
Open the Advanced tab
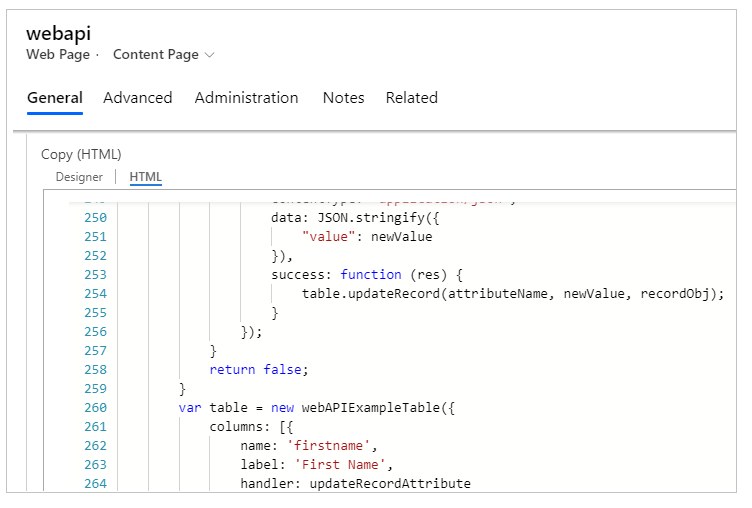138,98
